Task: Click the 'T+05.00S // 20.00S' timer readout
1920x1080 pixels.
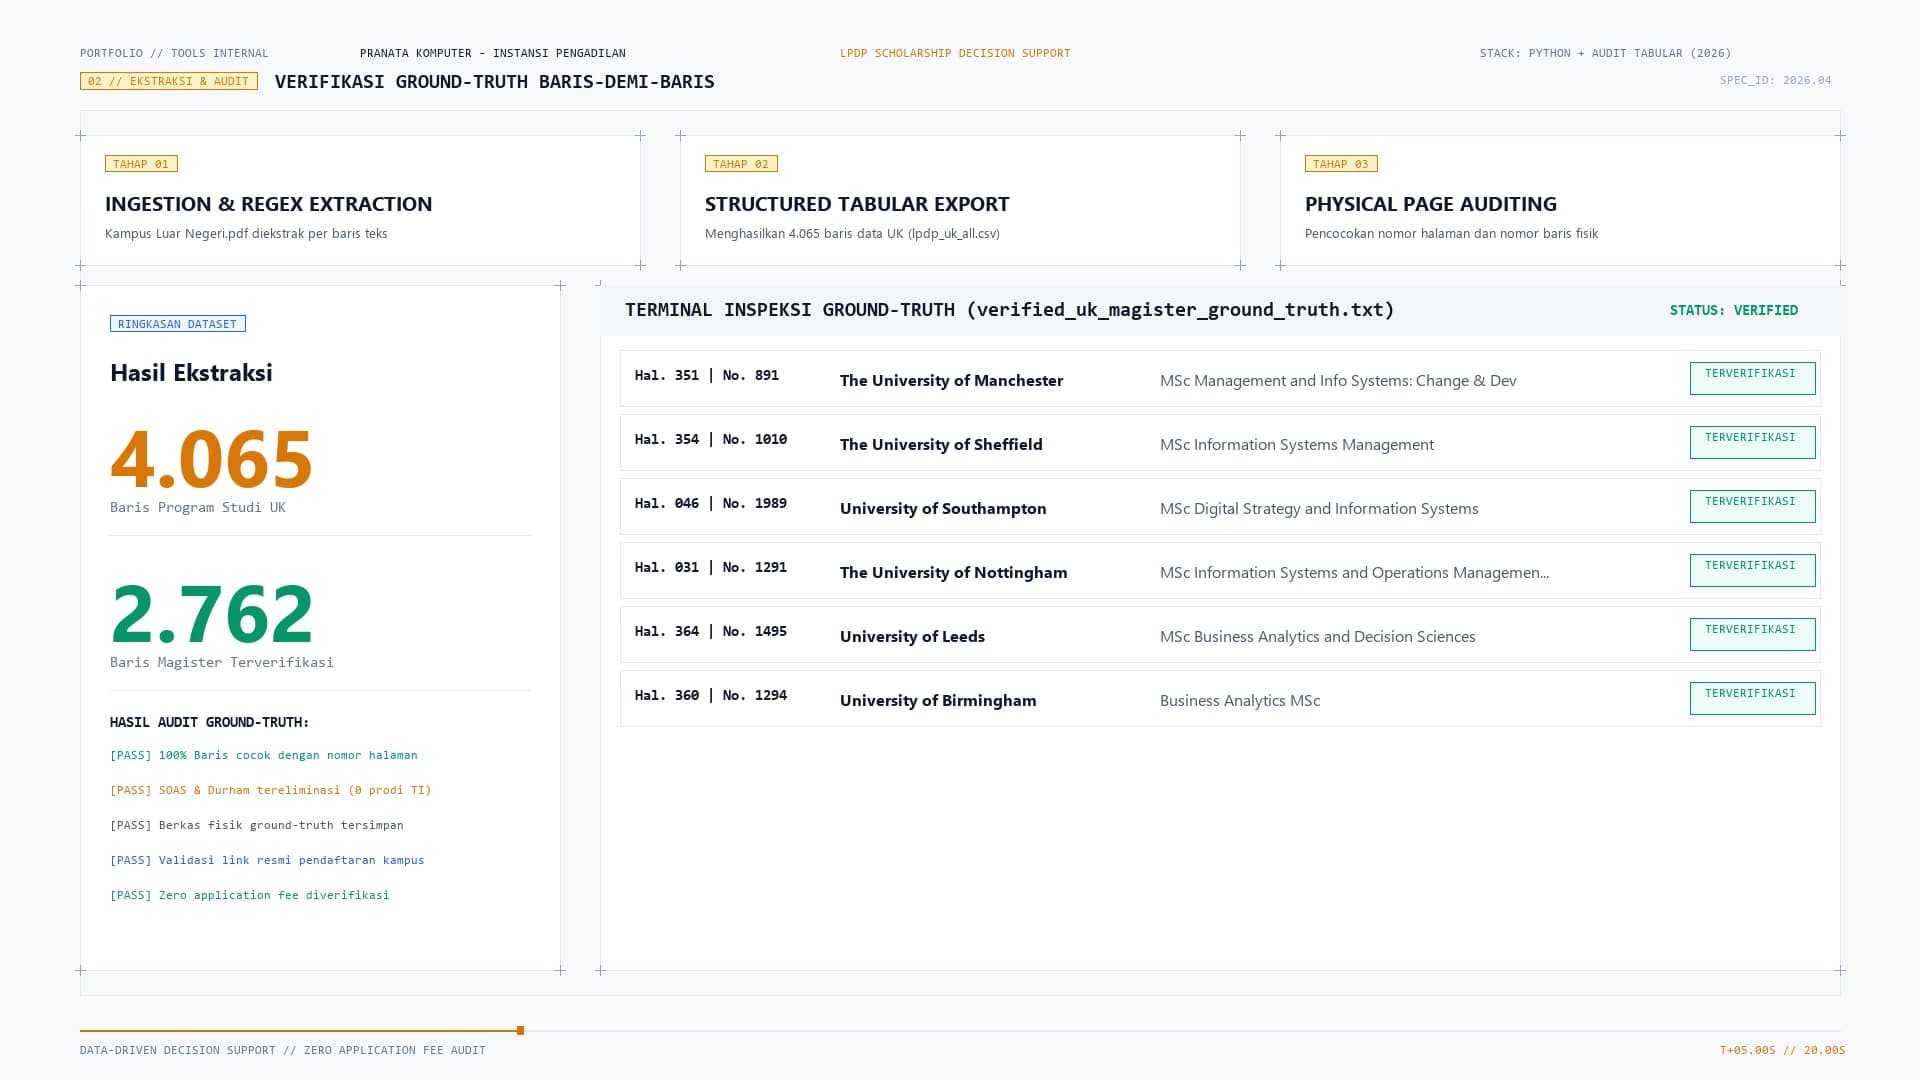Action: click(x=1782, y=1050)
